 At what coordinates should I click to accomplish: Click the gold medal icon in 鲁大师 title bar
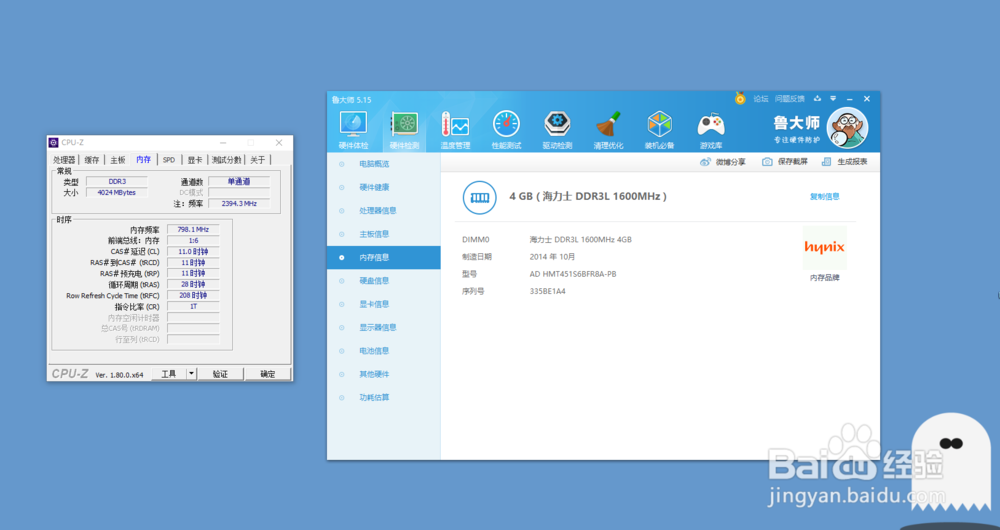(x=740, y=99)
